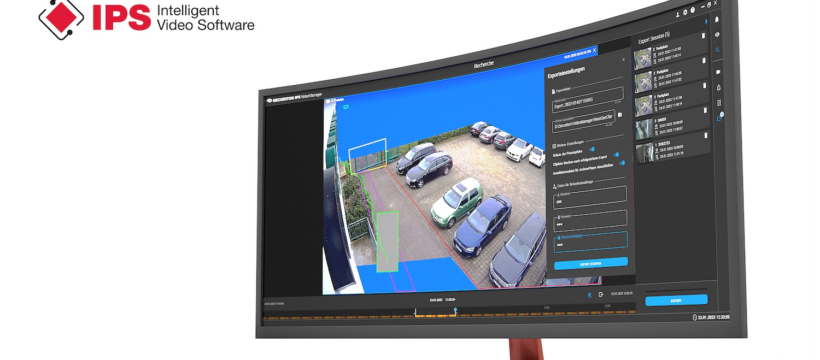Select the fourth export session thumbnail
The height and width of the screenshot is (360, 820).
pyautogui.click(x=643, y=129)
